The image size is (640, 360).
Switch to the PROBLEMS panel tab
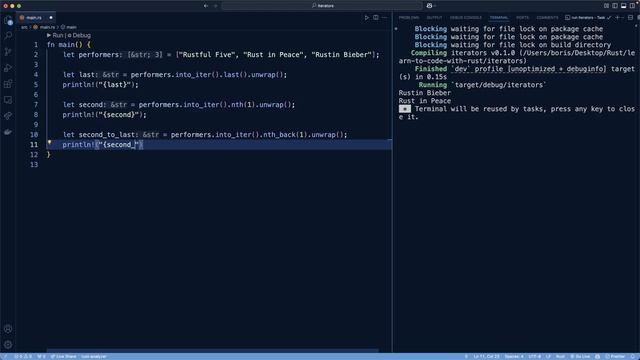(x=409, y=18)
